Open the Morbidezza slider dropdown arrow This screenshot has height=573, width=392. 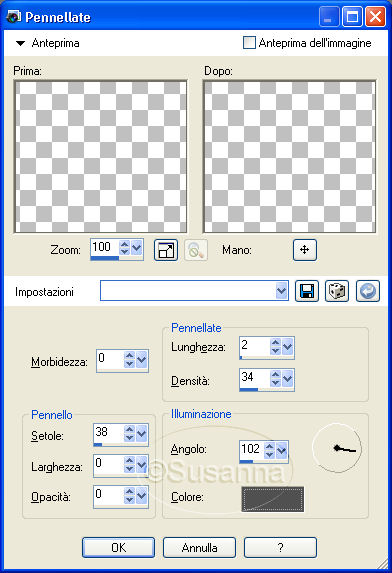[x=142, y=360]
